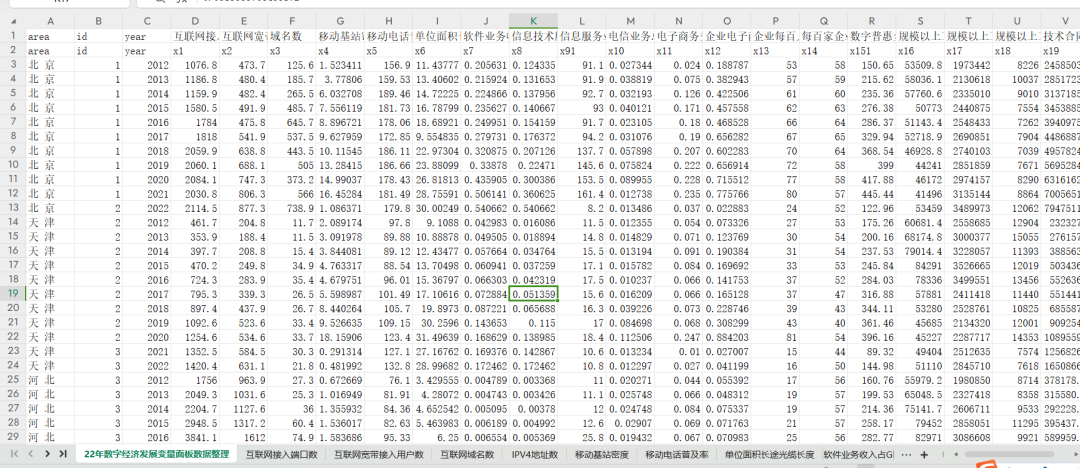
Task: Switch to the 互联网宽带接入用户数 sheet tab
Action: click(x=378, y=454)
